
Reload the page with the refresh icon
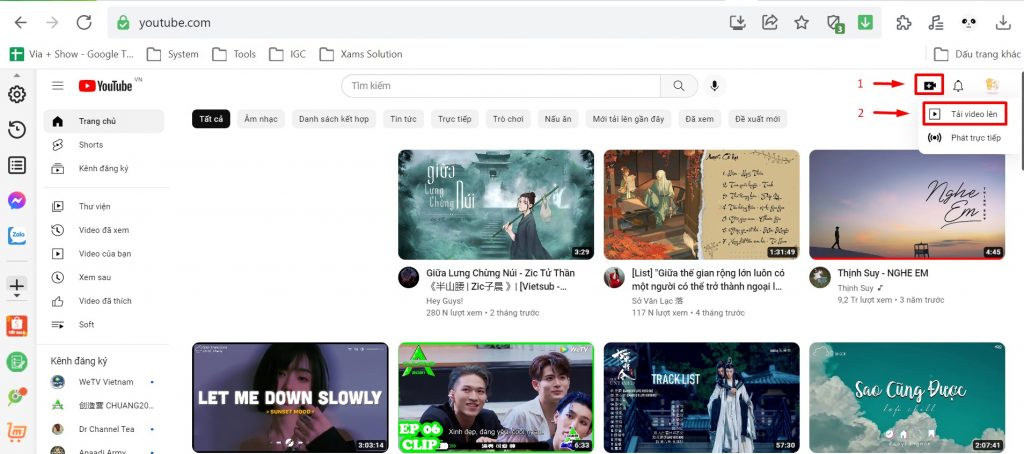[x=84, y=23]
